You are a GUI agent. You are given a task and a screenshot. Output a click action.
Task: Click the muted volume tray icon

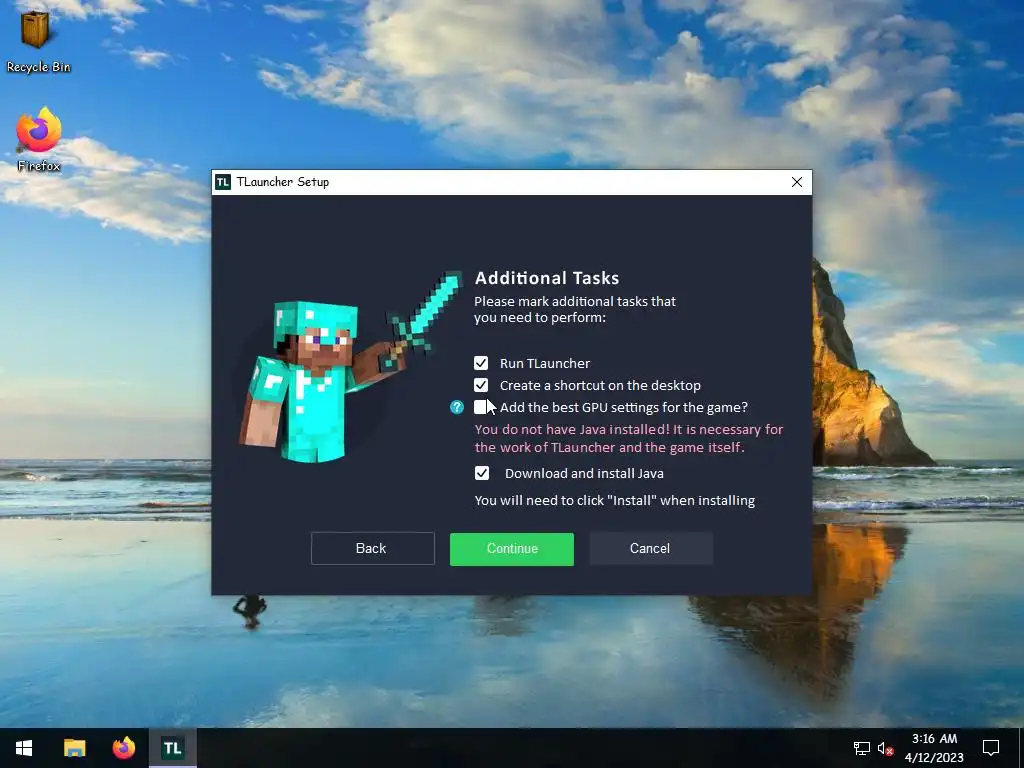pos(886,748)
